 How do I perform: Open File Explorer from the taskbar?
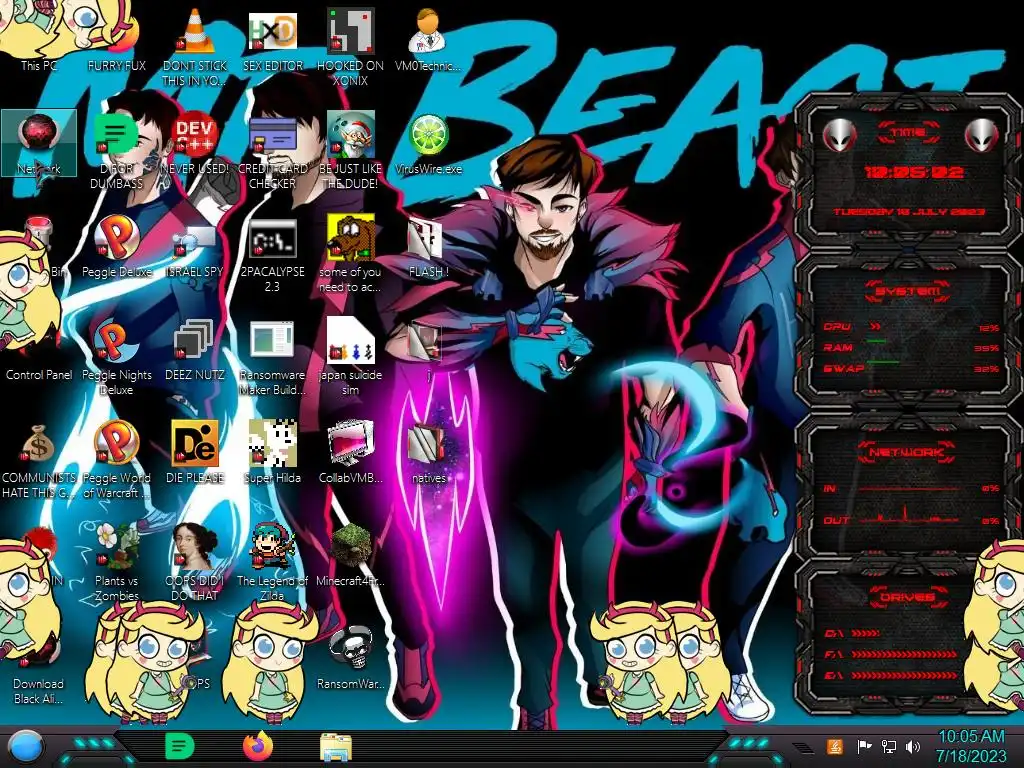tap(336, 747)
